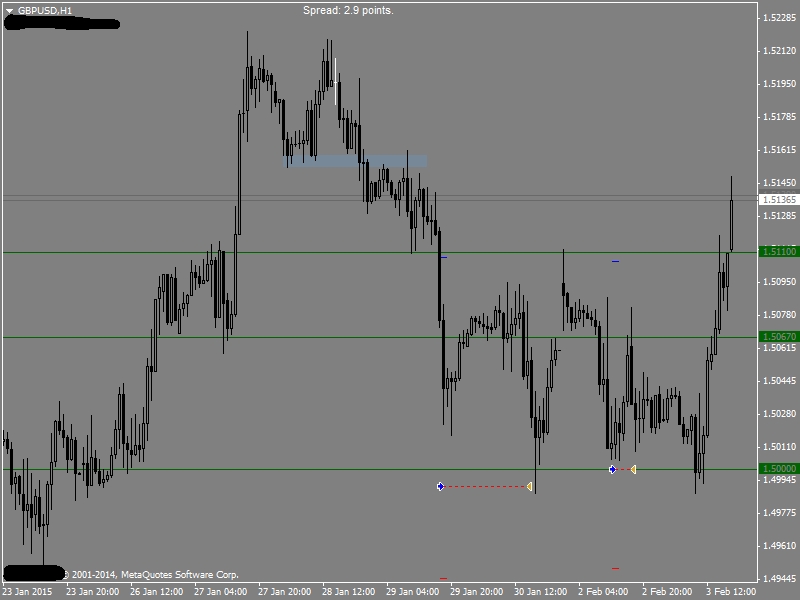Click the 1.51615 value on the price axis

point(779,150)
